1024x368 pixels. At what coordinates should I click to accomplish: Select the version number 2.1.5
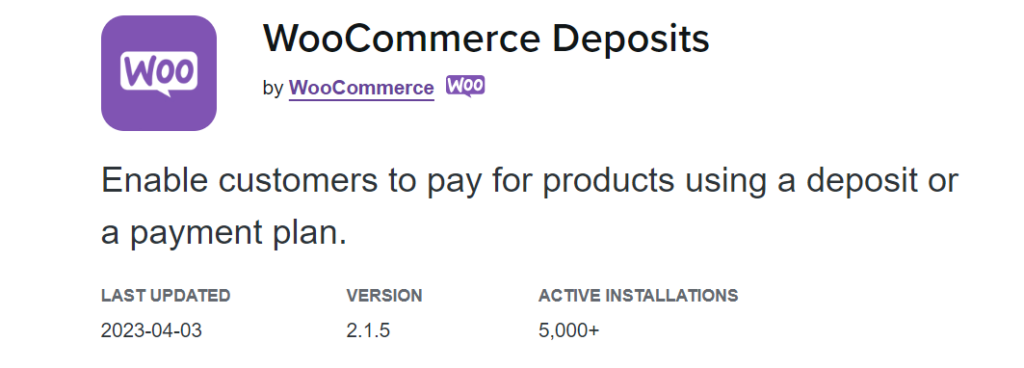click(x=368, y=330)
